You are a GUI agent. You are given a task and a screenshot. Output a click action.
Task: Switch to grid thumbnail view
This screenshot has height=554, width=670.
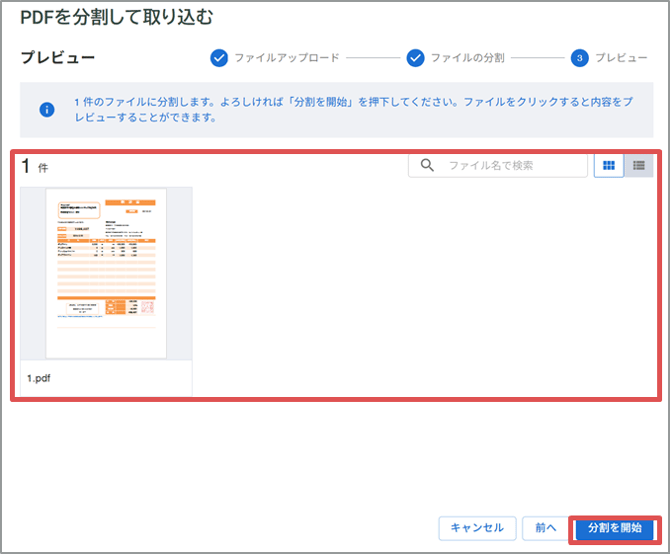(608, 165)
